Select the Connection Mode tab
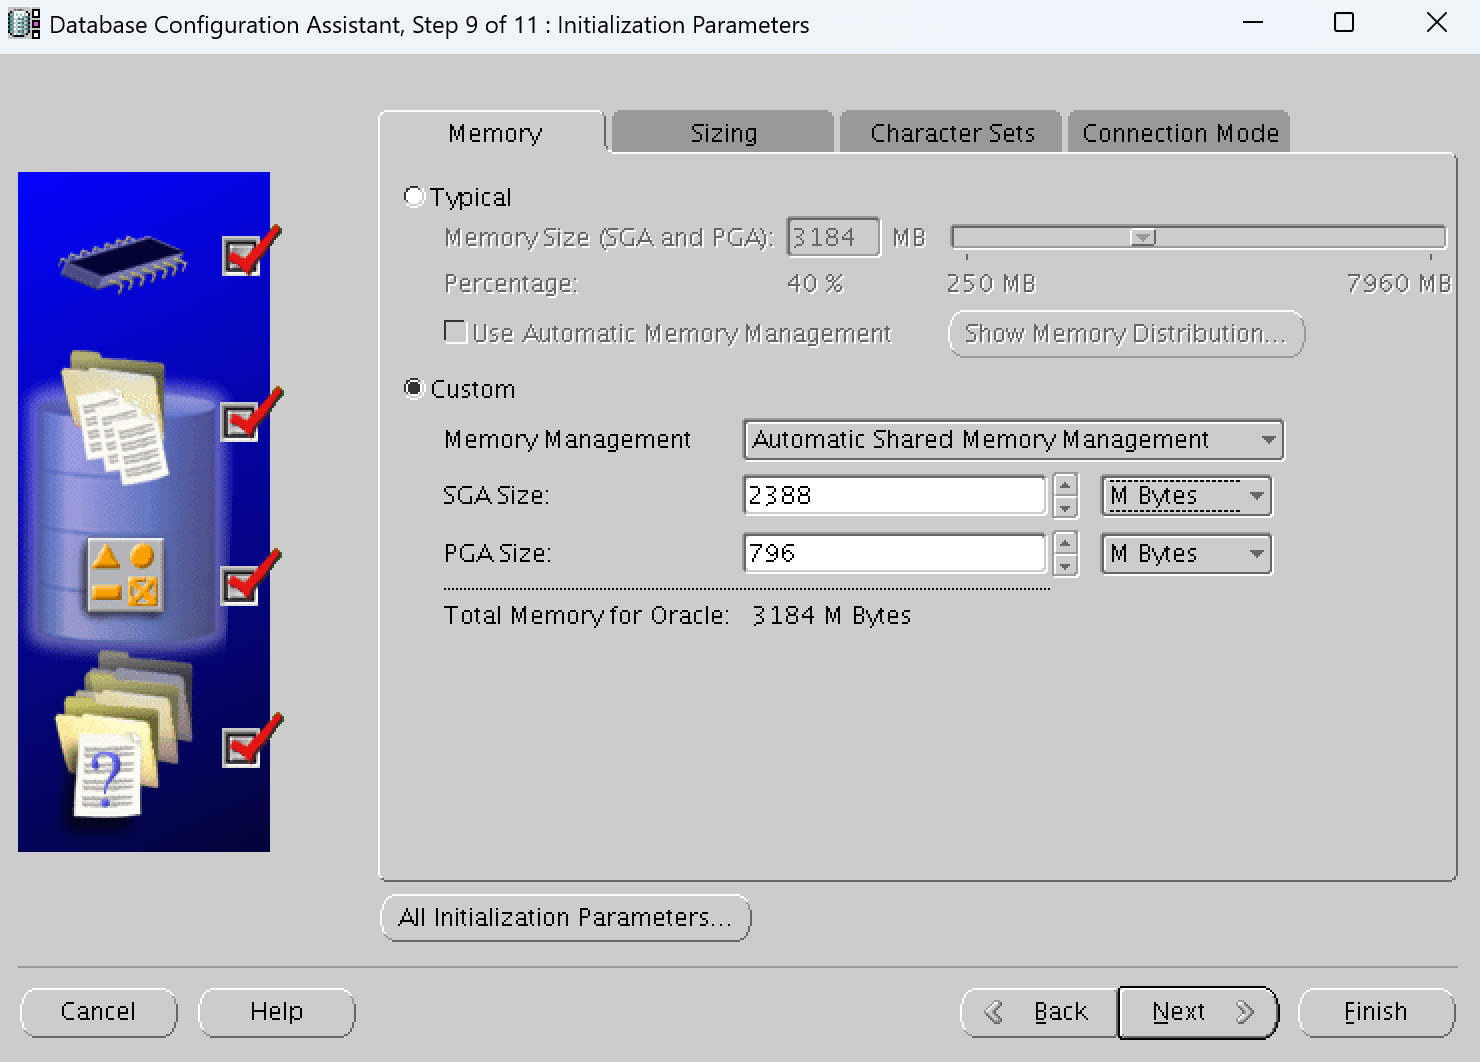 pos(1180,133)
